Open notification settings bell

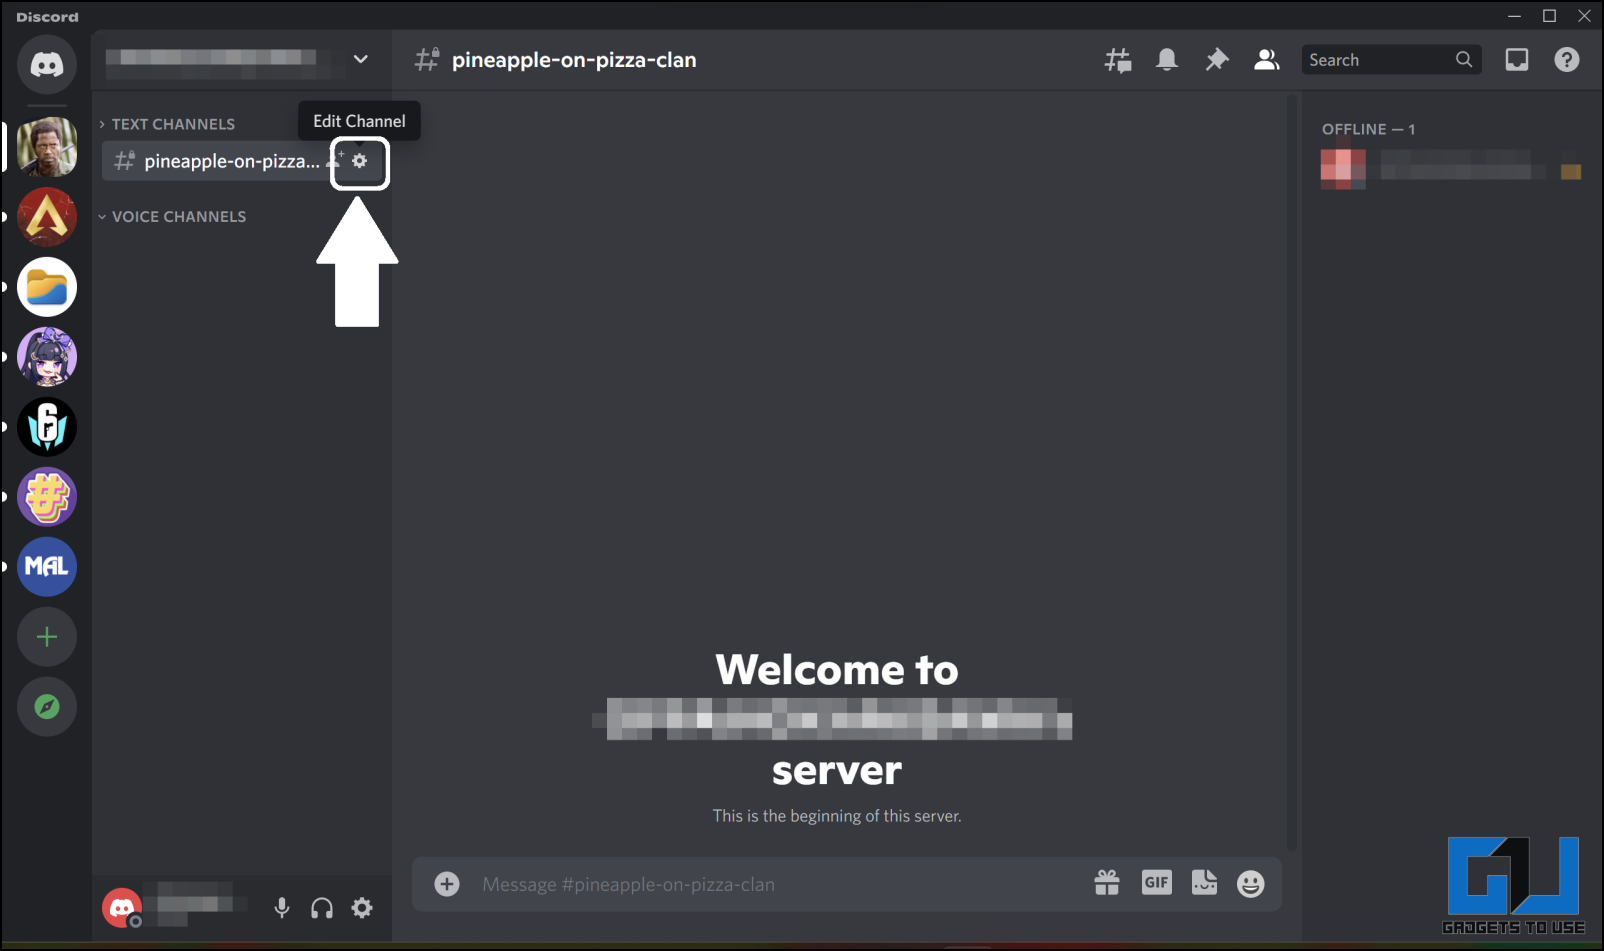pyautogui.click(x=1167, y=60)
